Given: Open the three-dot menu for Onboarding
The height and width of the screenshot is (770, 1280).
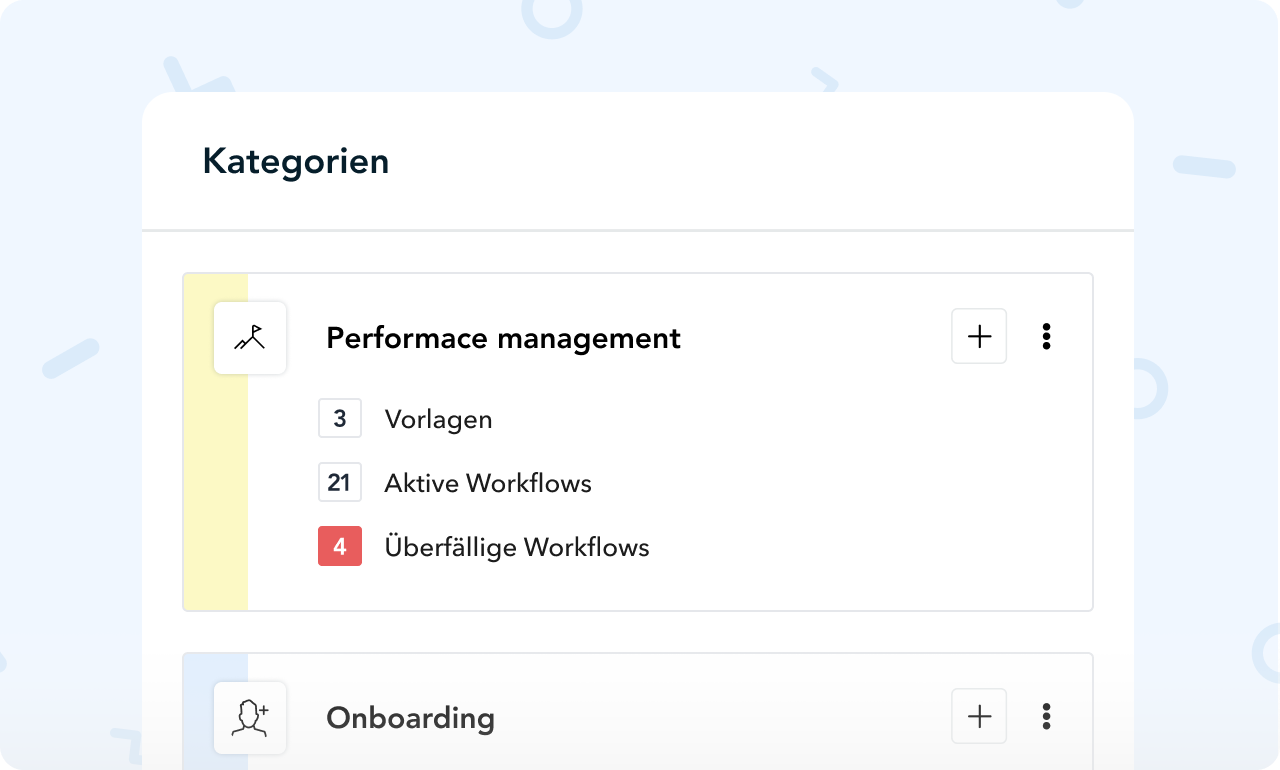Looking at the screenshot, I should tap(1046, 716).
